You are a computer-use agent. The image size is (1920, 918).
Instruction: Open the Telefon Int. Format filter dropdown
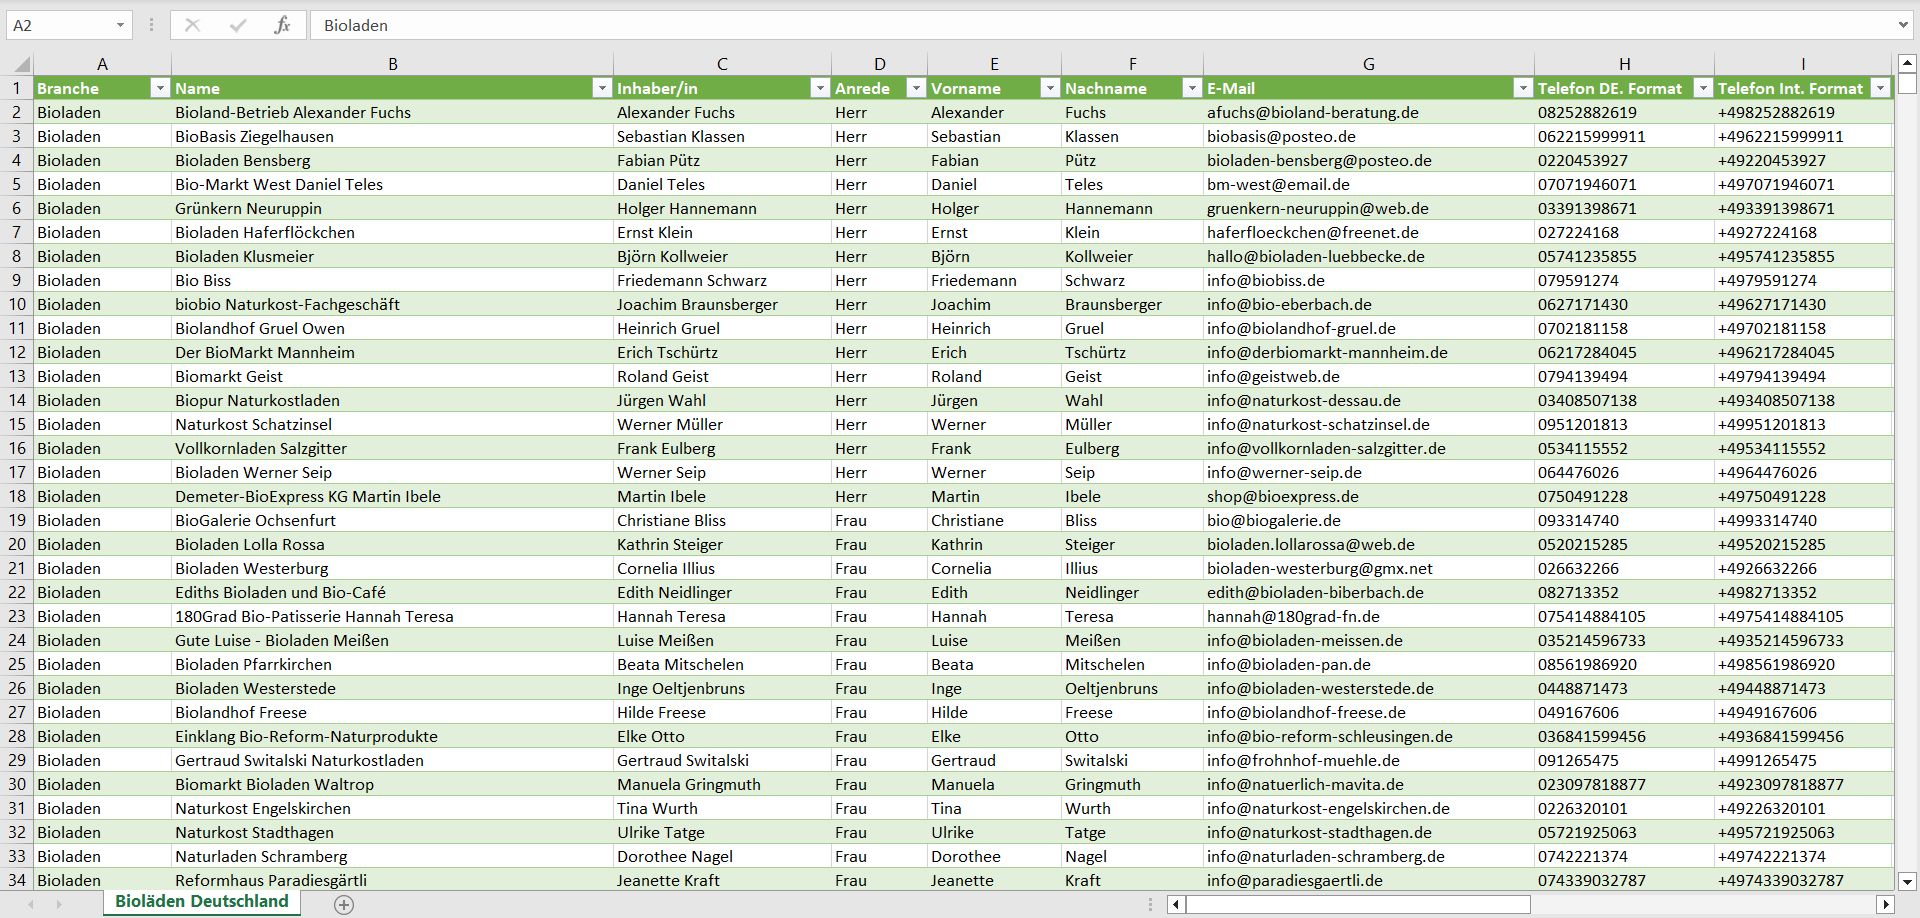tap(1881, 88)
